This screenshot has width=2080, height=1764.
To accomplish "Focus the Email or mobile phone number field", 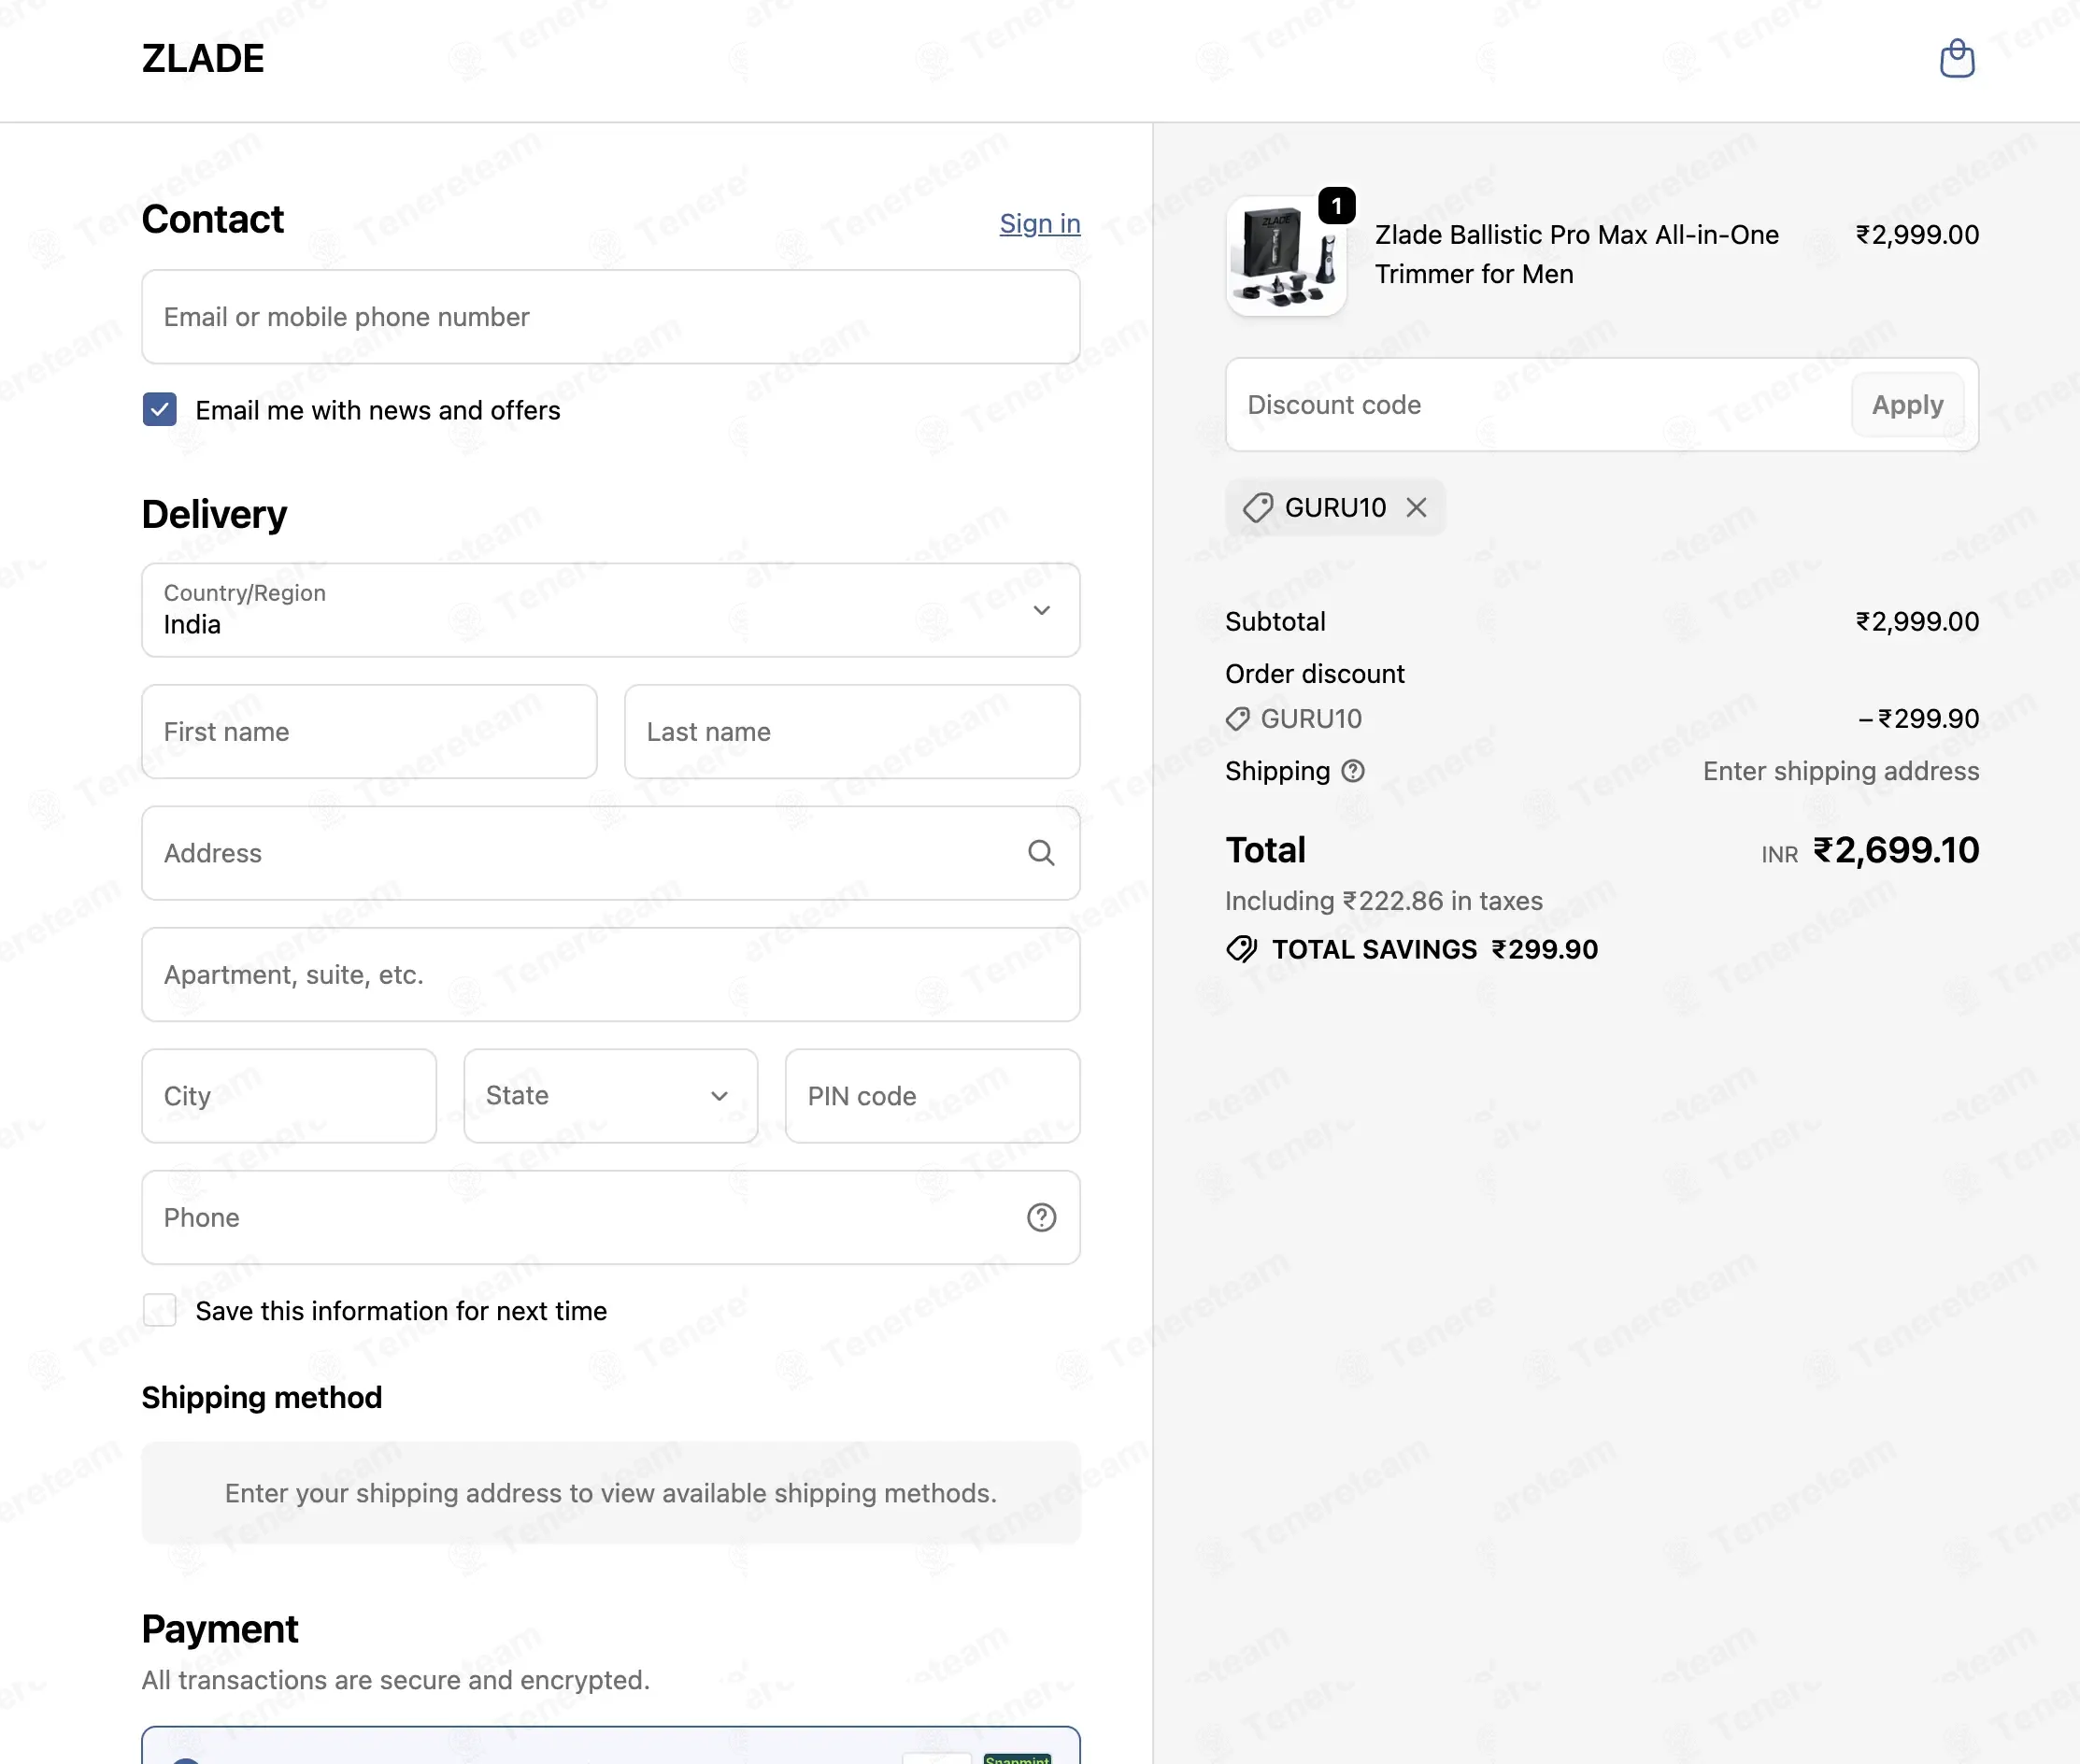I will click(x=611, y=317).
